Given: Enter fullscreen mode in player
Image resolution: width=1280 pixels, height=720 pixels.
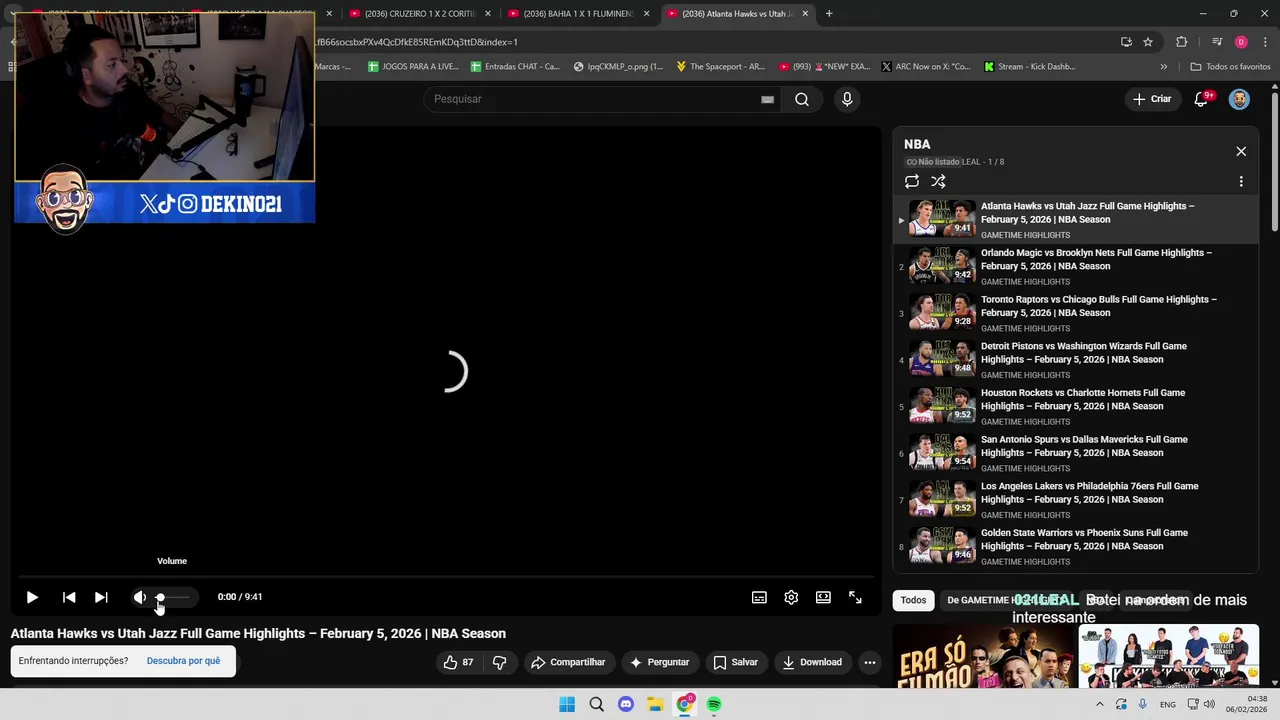Looking at the screenshot, I should point(855,597).
